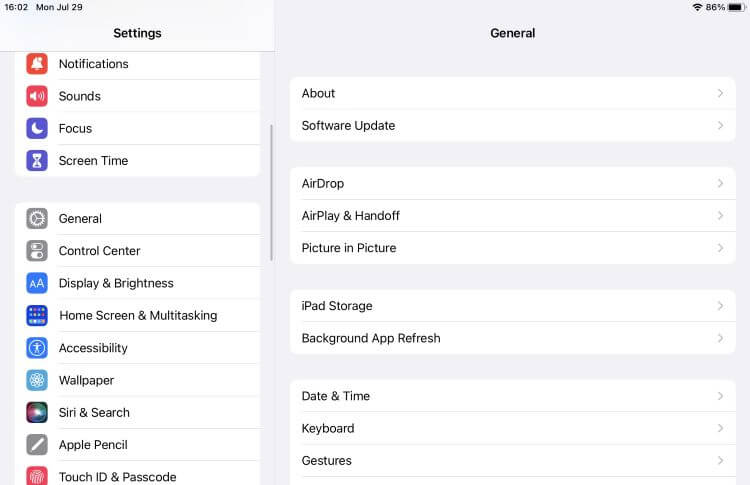Viewport: 750px width, 485px height.
Task: Tap the Display & Brightness AA icon
Action: 37,283
